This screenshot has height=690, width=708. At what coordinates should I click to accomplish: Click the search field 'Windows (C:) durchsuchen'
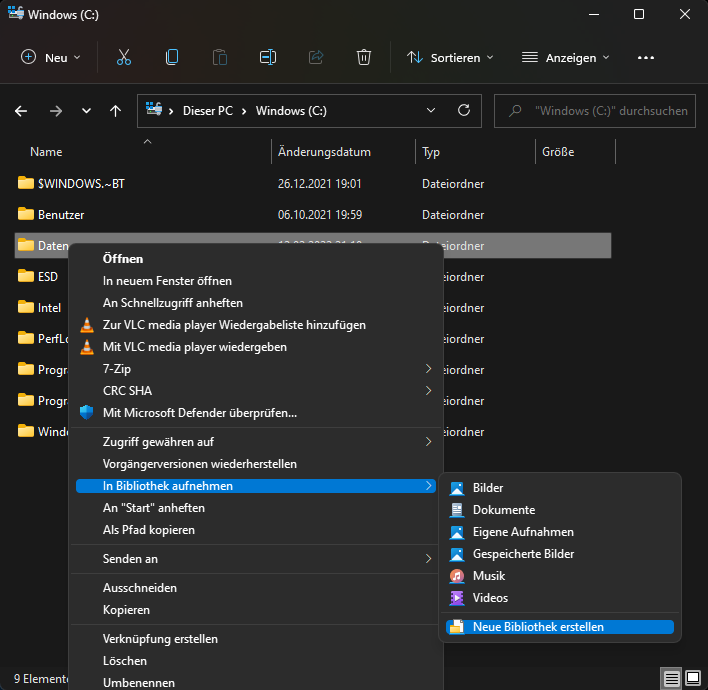pos(595,111)
